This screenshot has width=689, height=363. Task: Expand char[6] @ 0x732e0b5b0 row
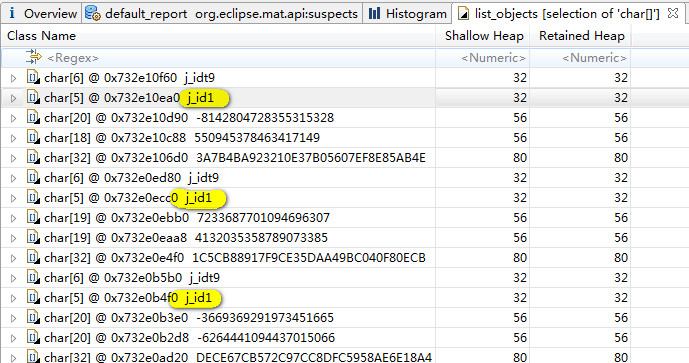14,278
